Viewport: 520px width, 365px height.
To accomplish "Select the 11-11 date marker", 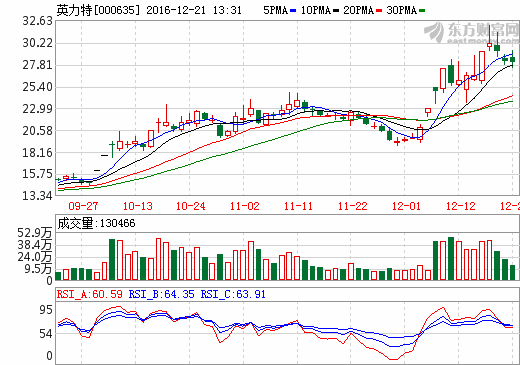I will coord(298,206).
